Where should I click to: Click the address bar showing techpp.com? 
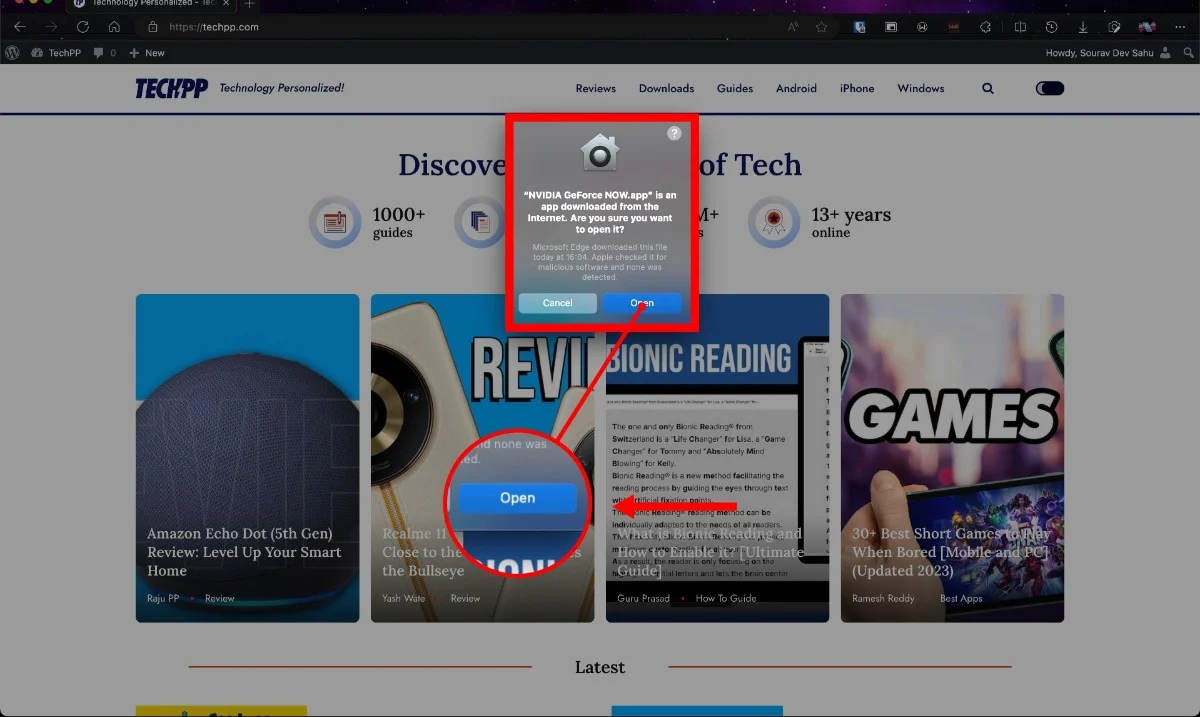click(x=400, y=27)
